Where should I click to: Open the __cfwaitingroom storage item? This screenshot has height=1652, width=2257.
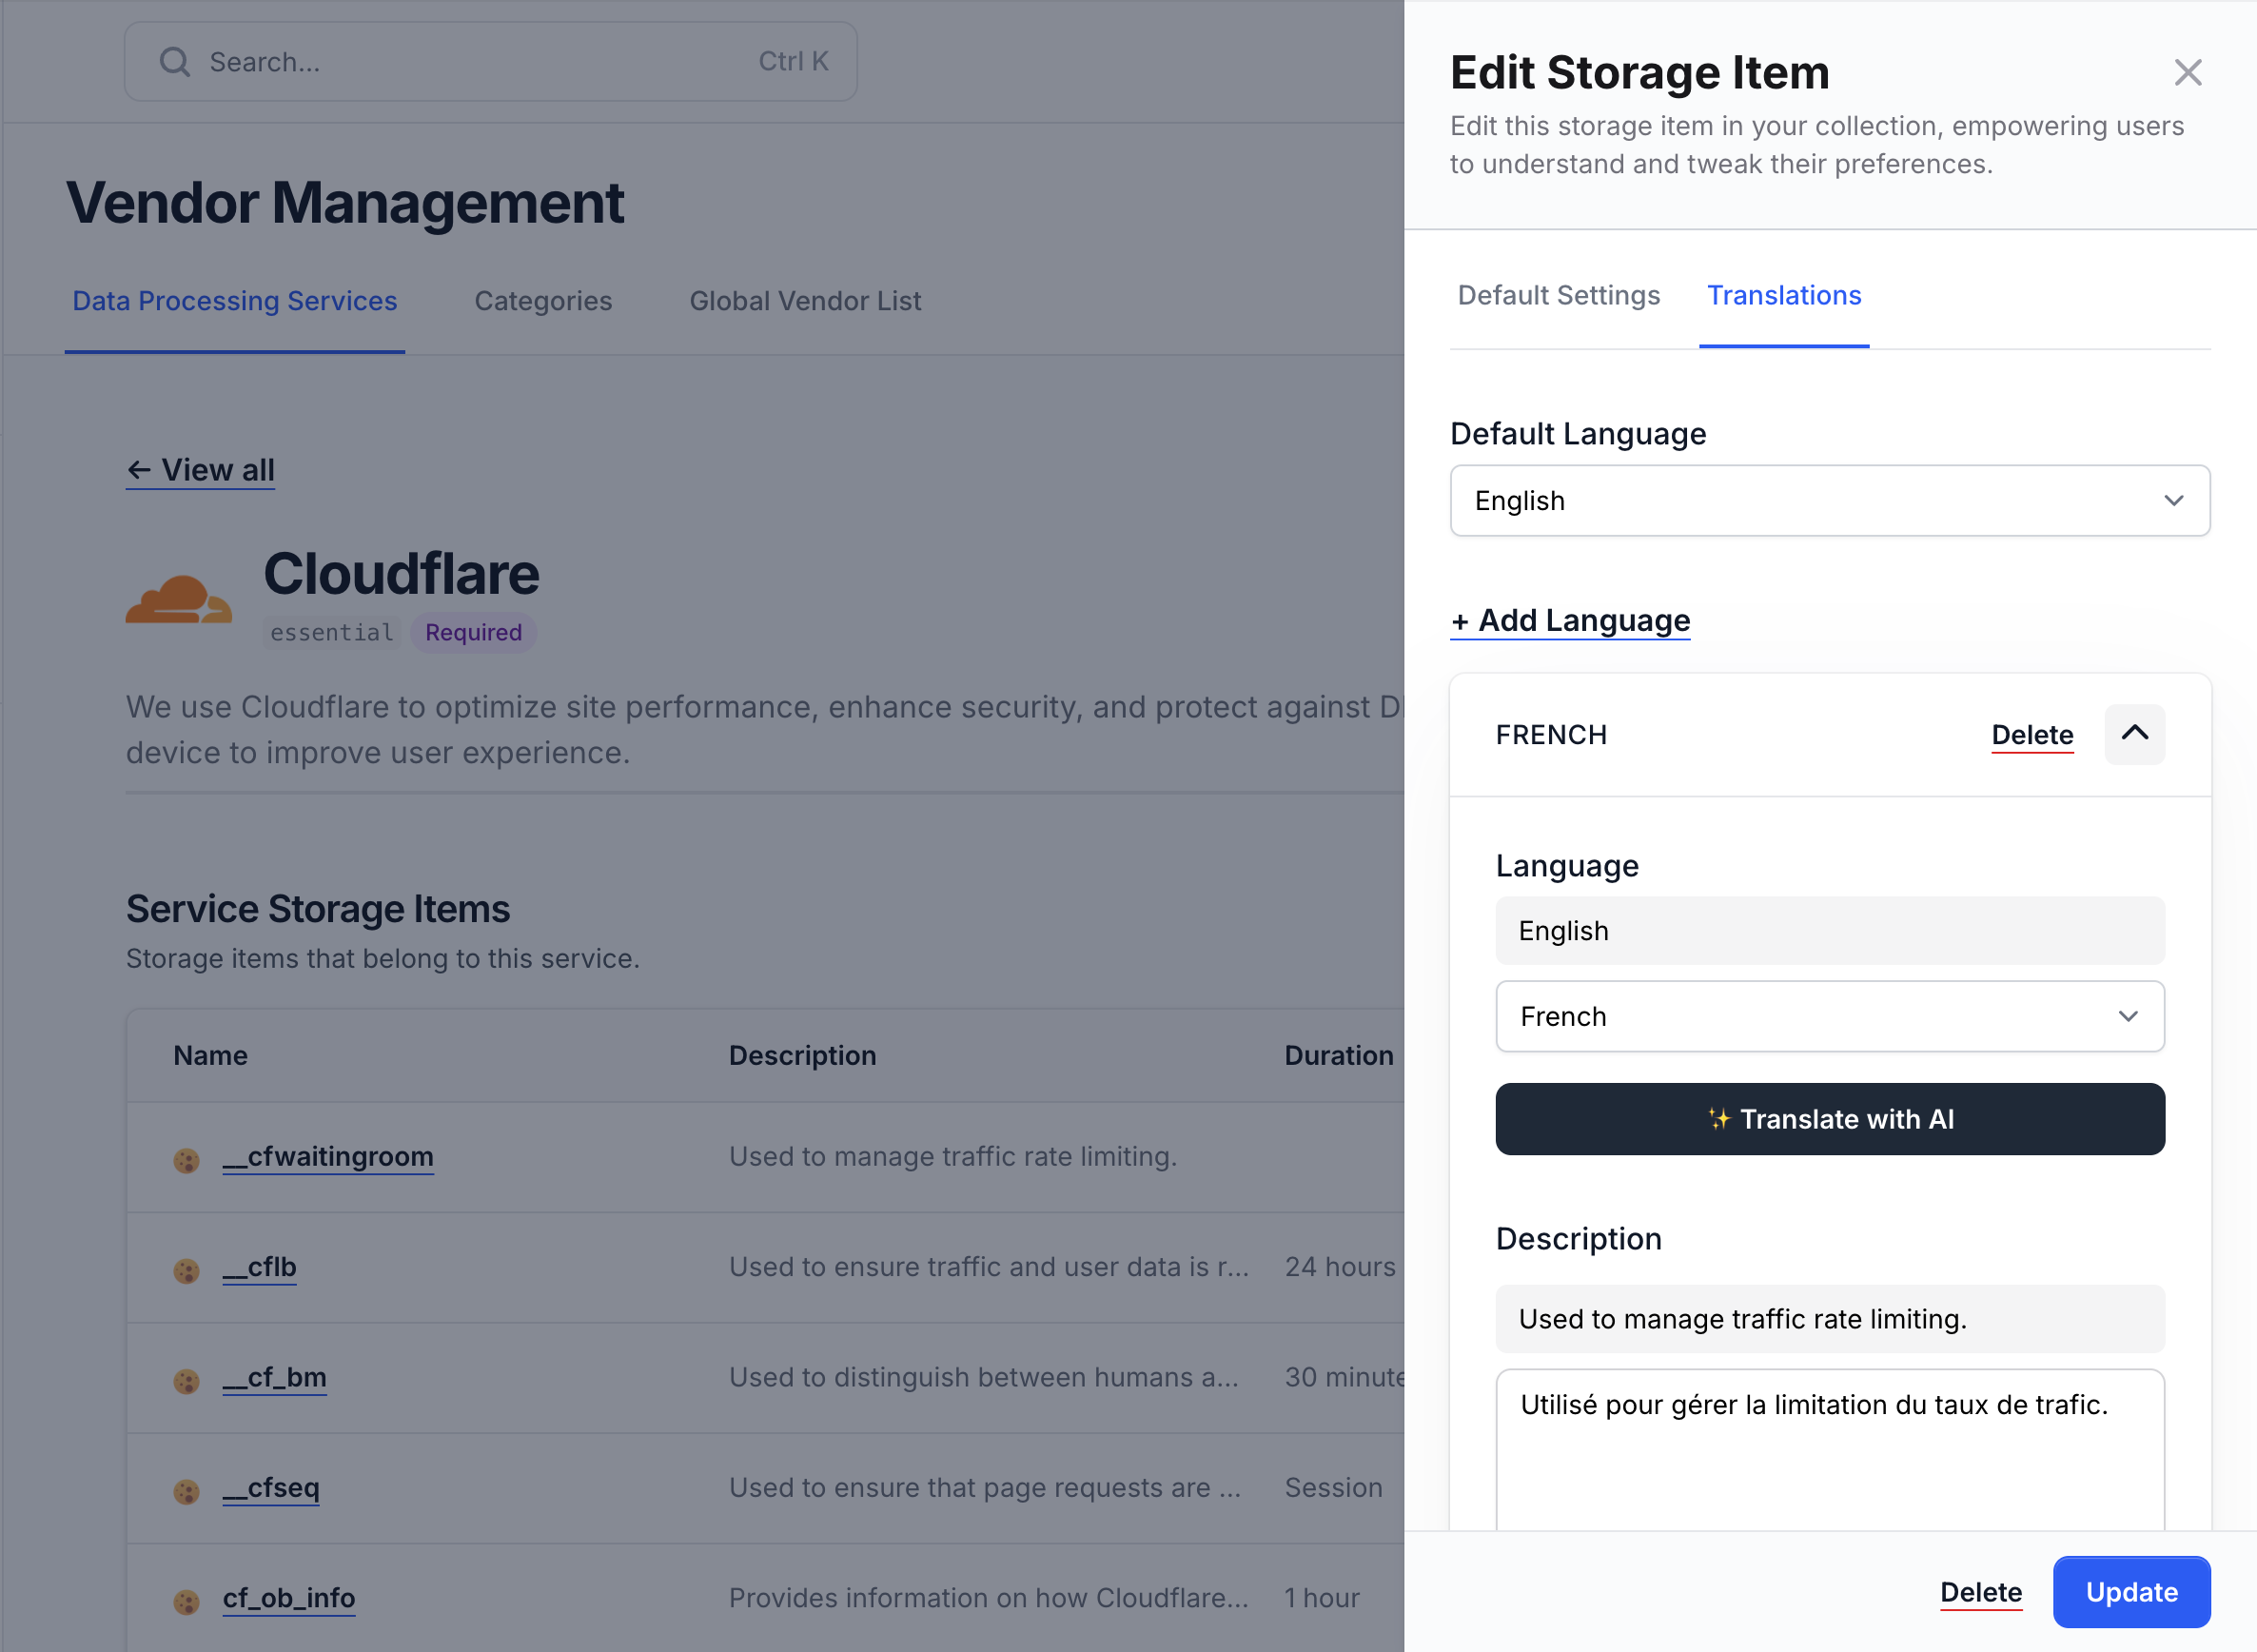328,1157
